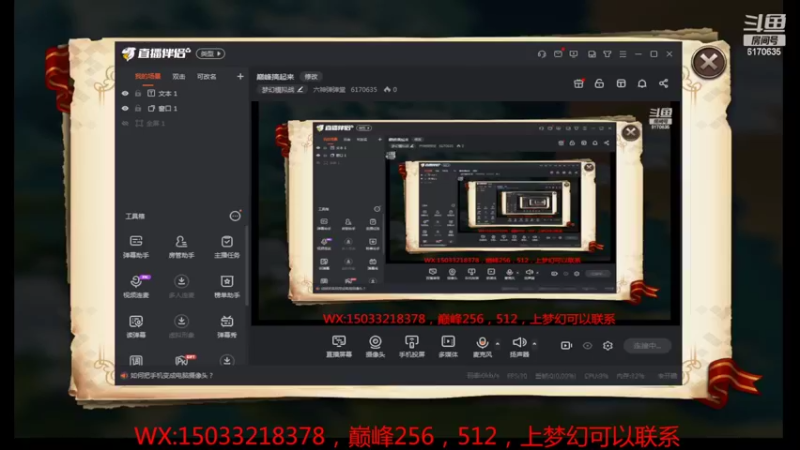The image size is (800, 450).
Task: Open the messages envelope icon in title bar
Action: pos(558,54)
